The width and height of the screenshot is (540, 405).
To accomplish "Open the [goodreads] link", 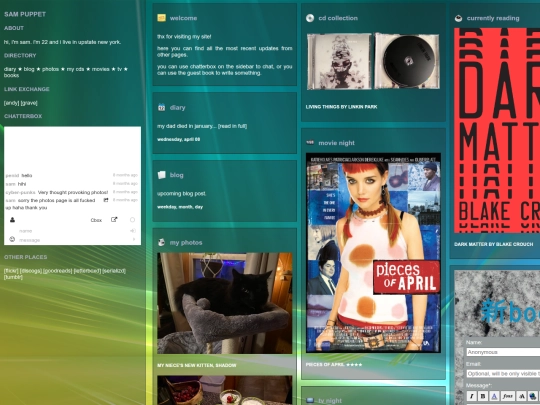I will (58, 271).
